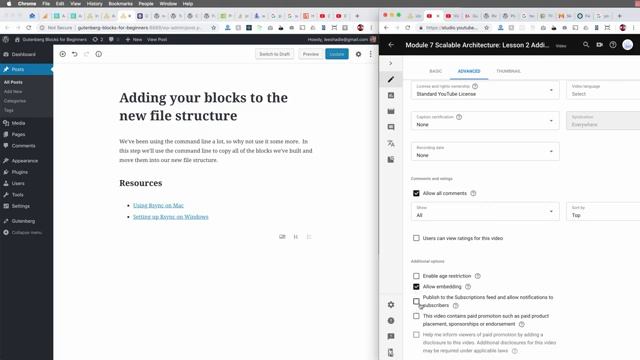Open Comments icon in Studio sidebar
The height and width of the screenshot is (360, 640).
(x=391, y=127)
